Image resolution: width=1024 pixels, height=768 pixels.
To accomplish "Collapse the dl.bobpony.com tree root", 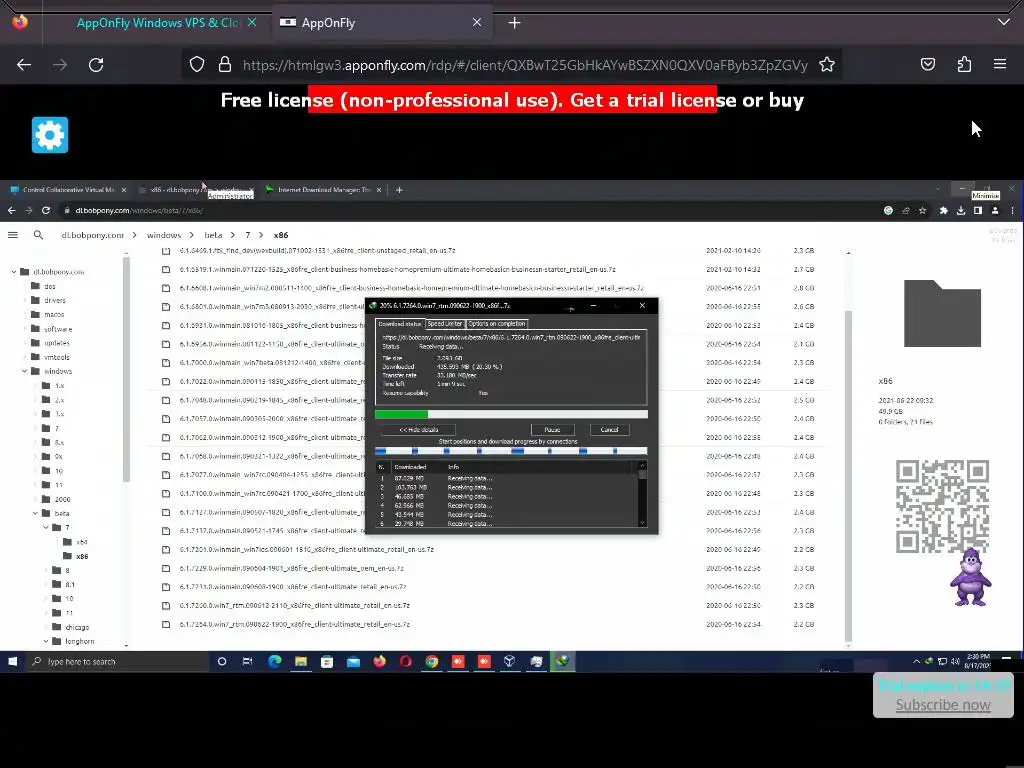I will tap(14, 272).
